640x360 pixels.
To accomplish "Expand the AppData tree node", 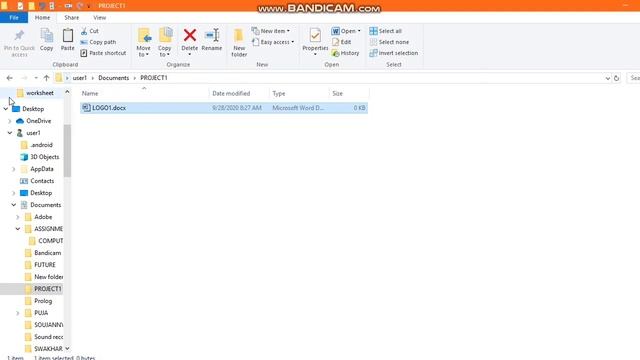I will pos(14,169).
